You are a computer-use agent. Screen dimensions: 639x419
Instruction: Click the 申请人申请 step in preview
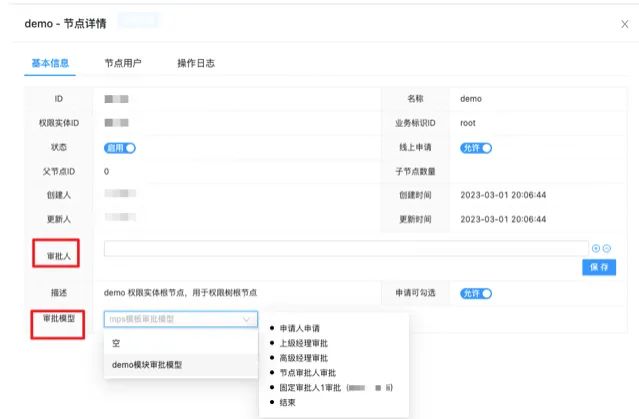[x=300, y=329]
